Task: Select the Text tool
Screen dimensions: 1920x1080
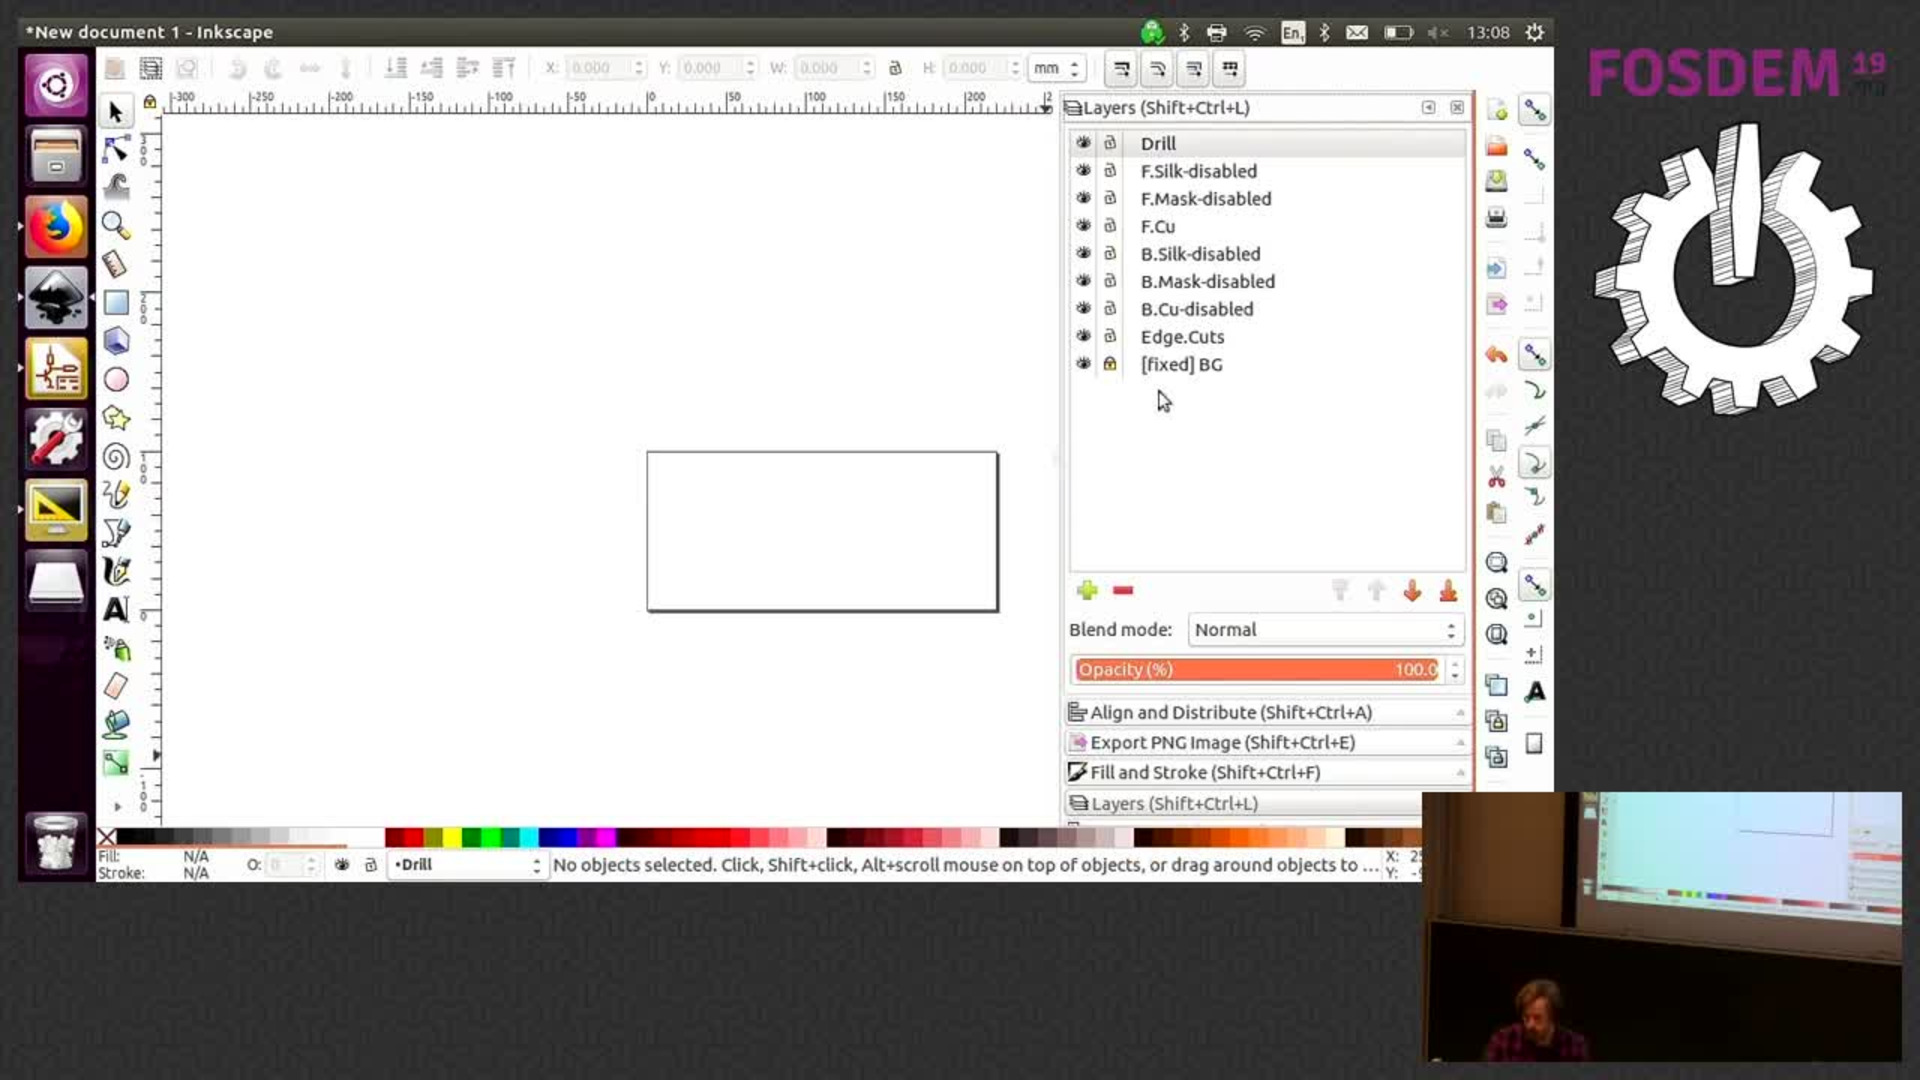Action: tap(116, 609)
